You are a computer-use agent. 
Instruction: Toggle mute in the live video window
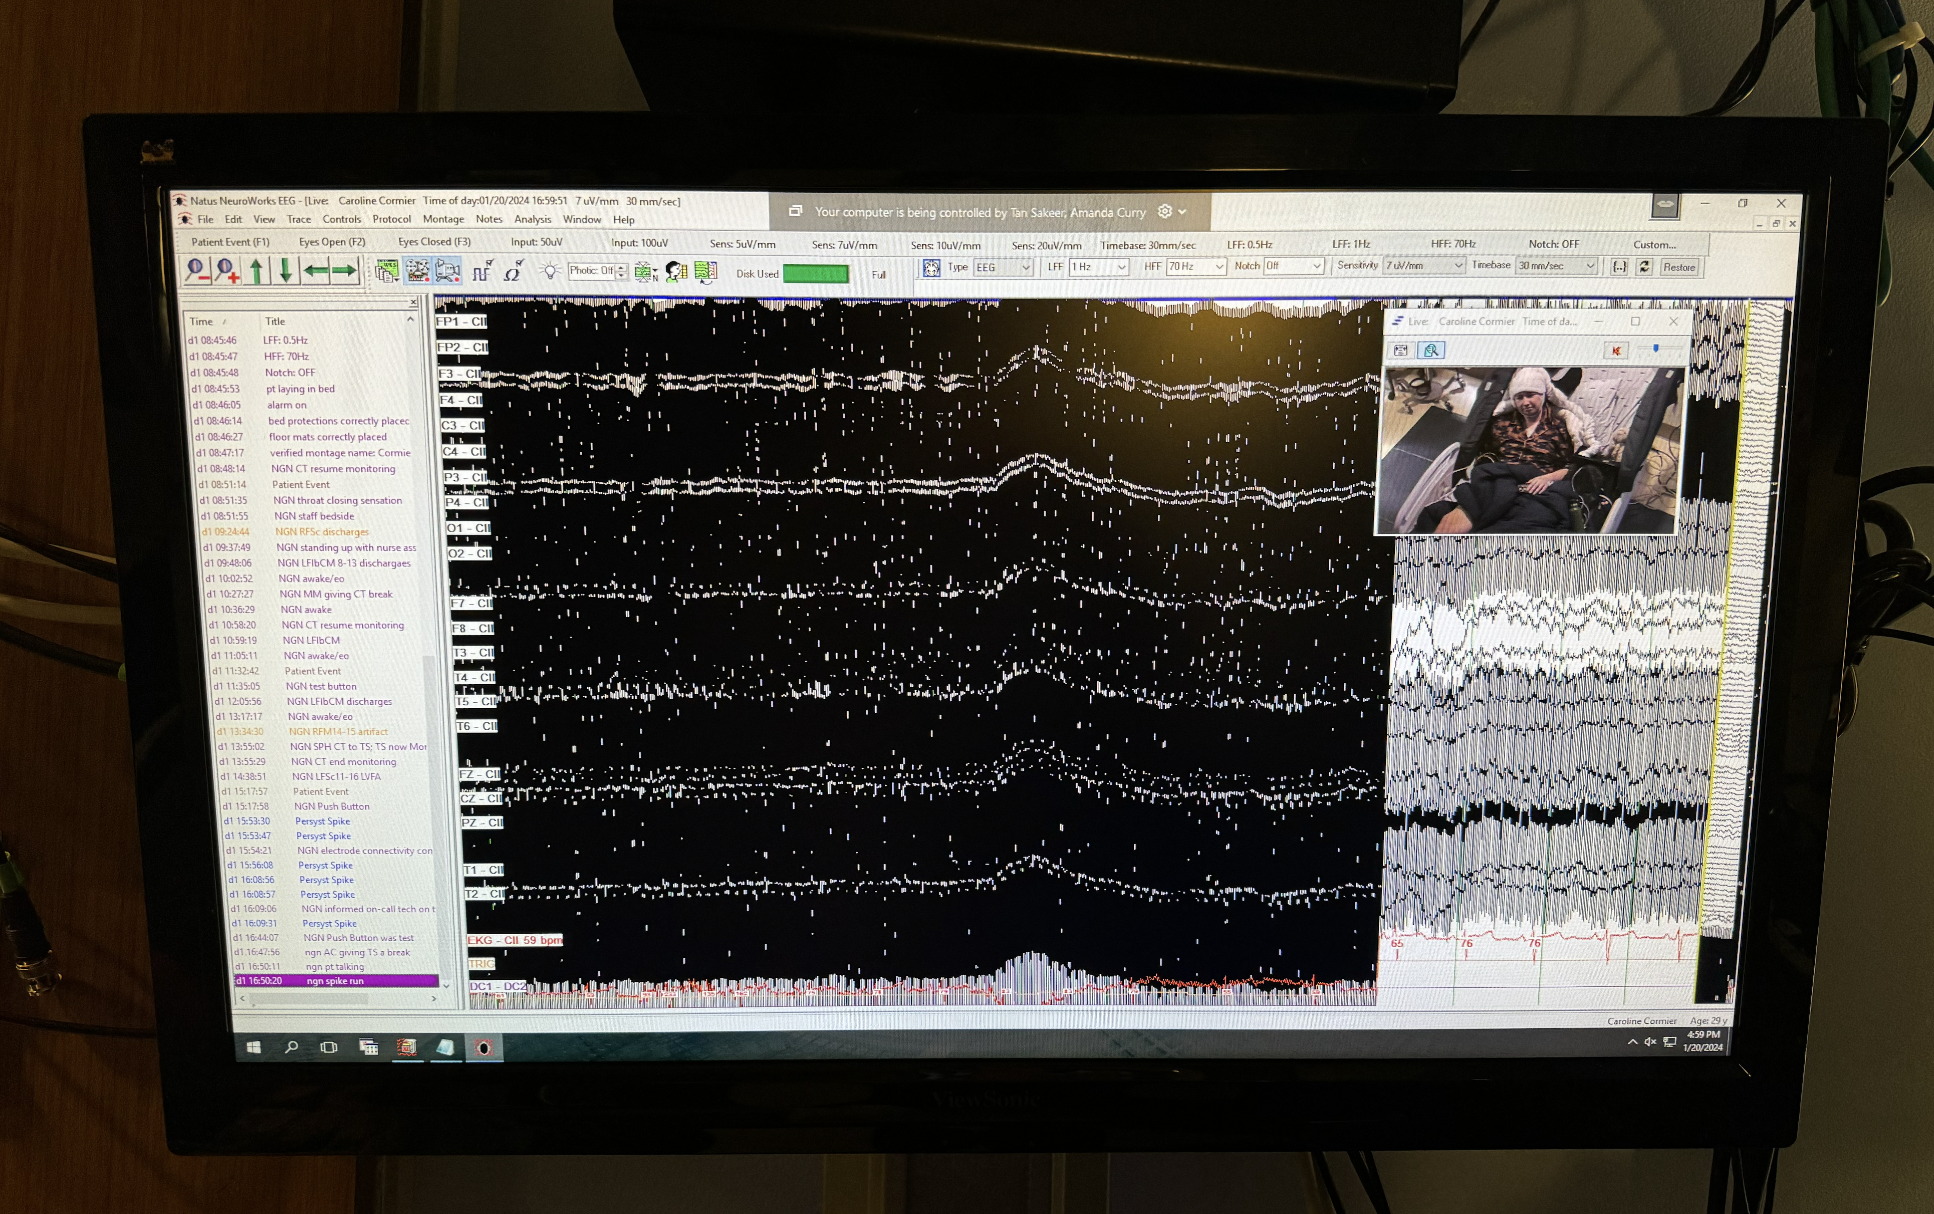point(1616,350)
